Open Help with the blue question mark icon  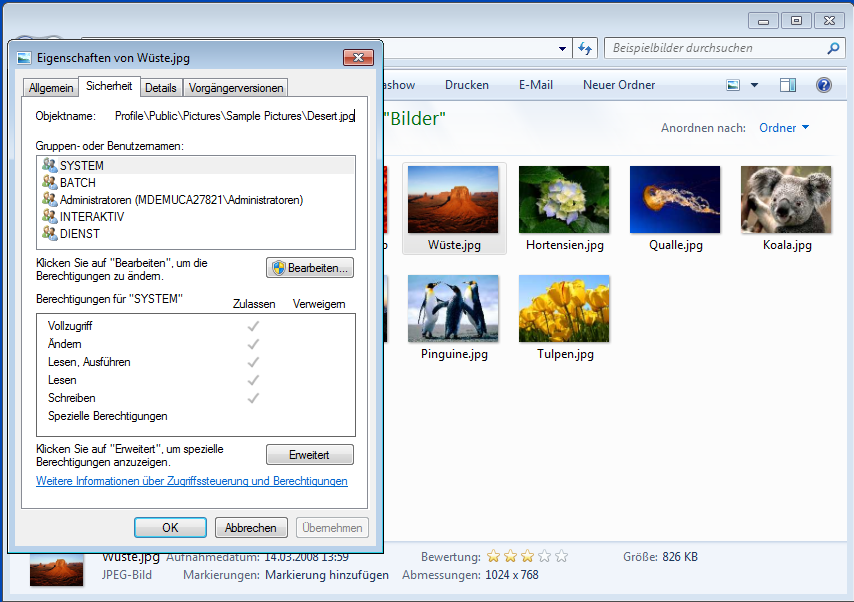(x=824, y=85)
